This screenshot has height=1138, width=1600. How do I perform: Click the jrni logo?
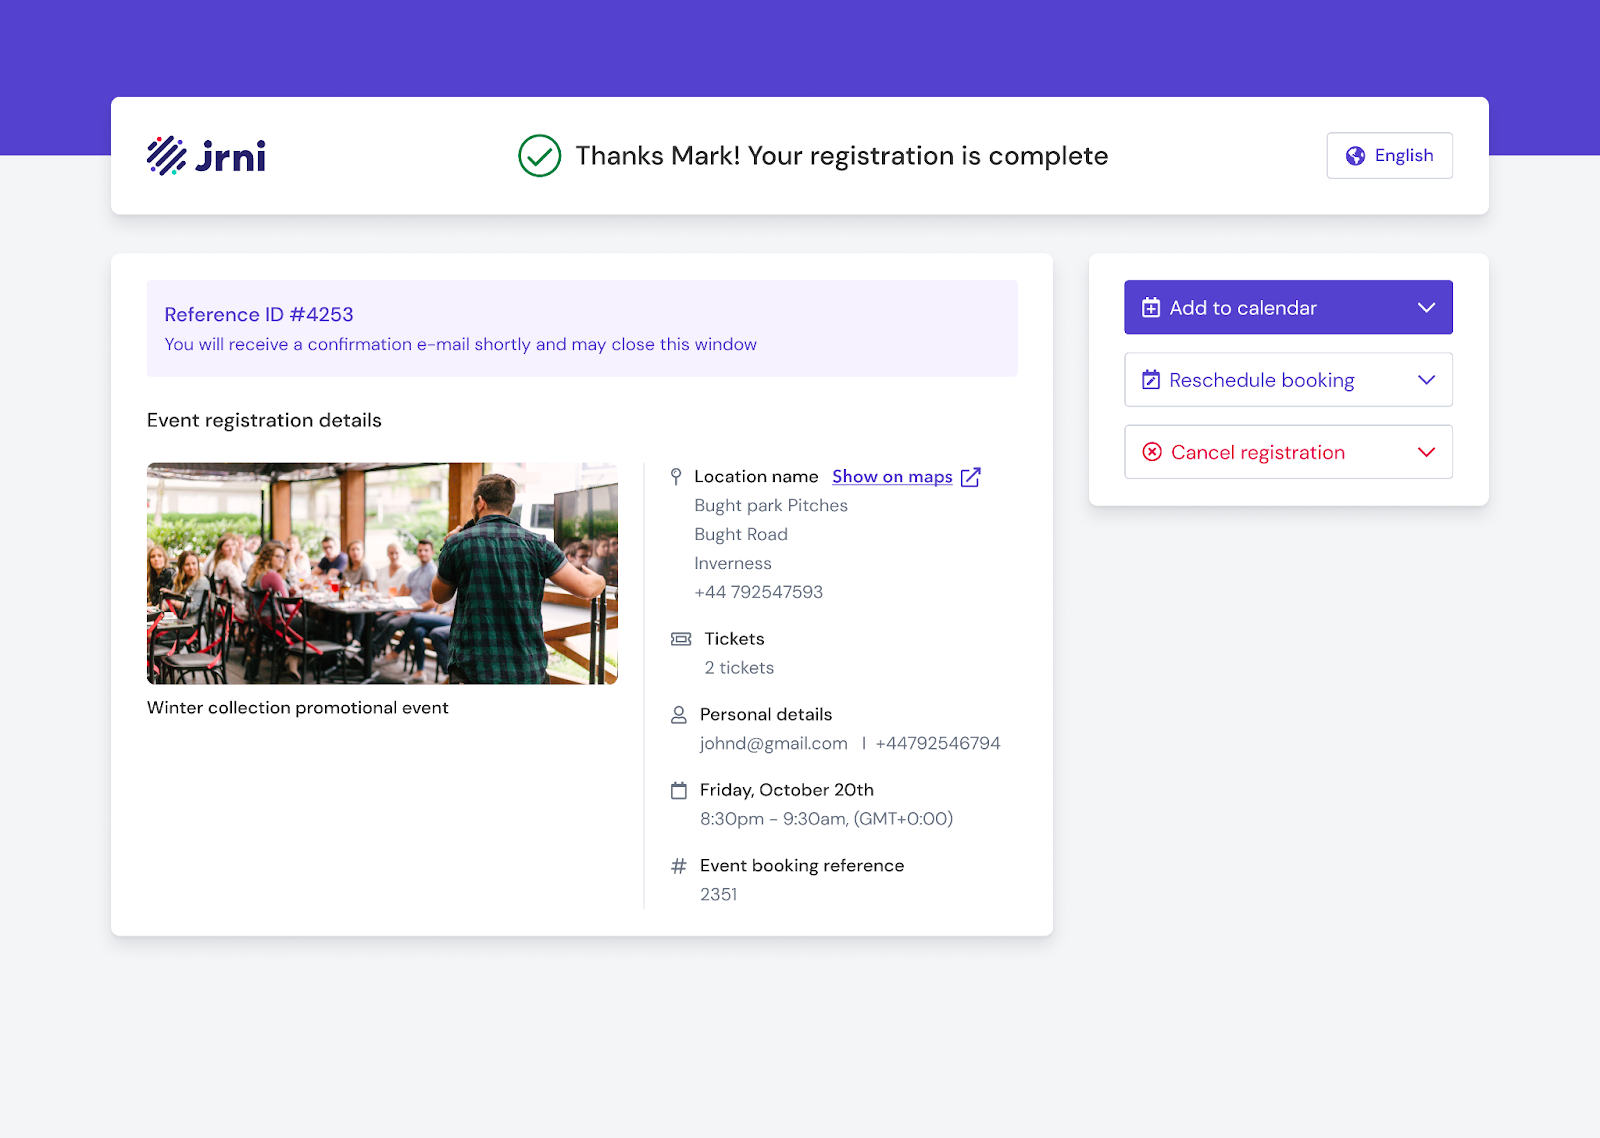206,156
